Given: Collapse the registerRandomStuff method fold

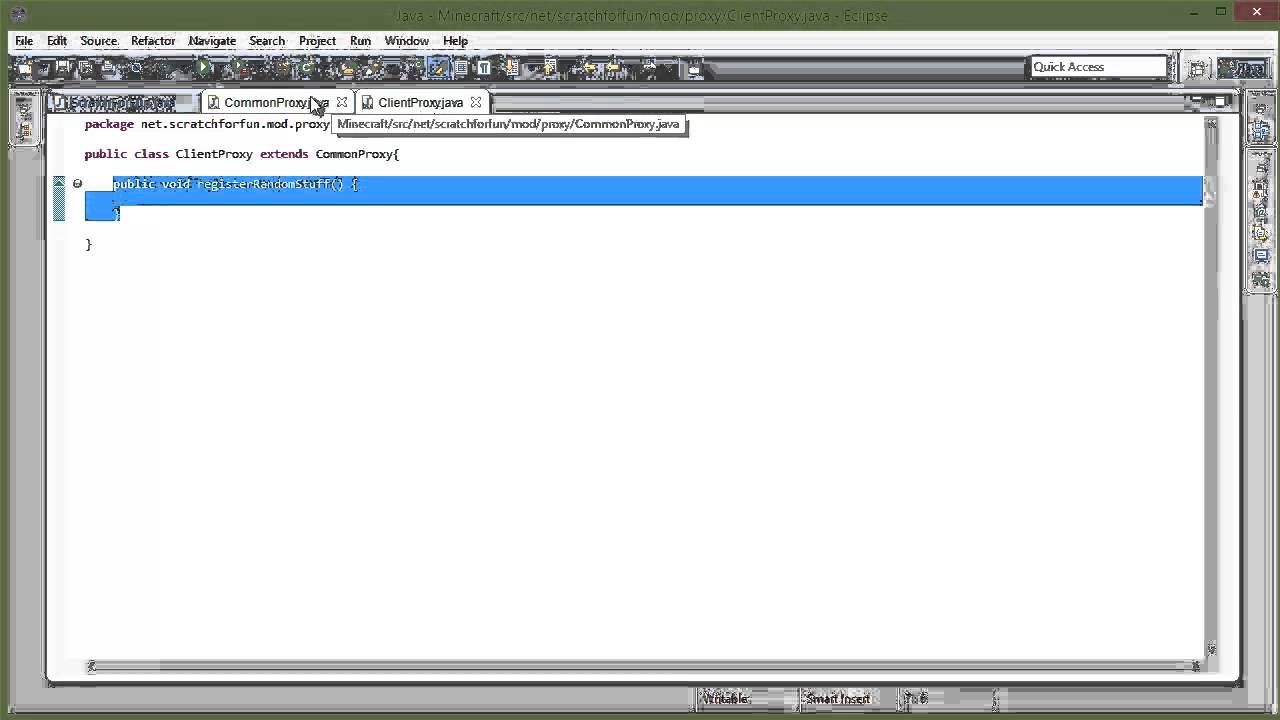Looking at the screenshot, I should (77, 184).
